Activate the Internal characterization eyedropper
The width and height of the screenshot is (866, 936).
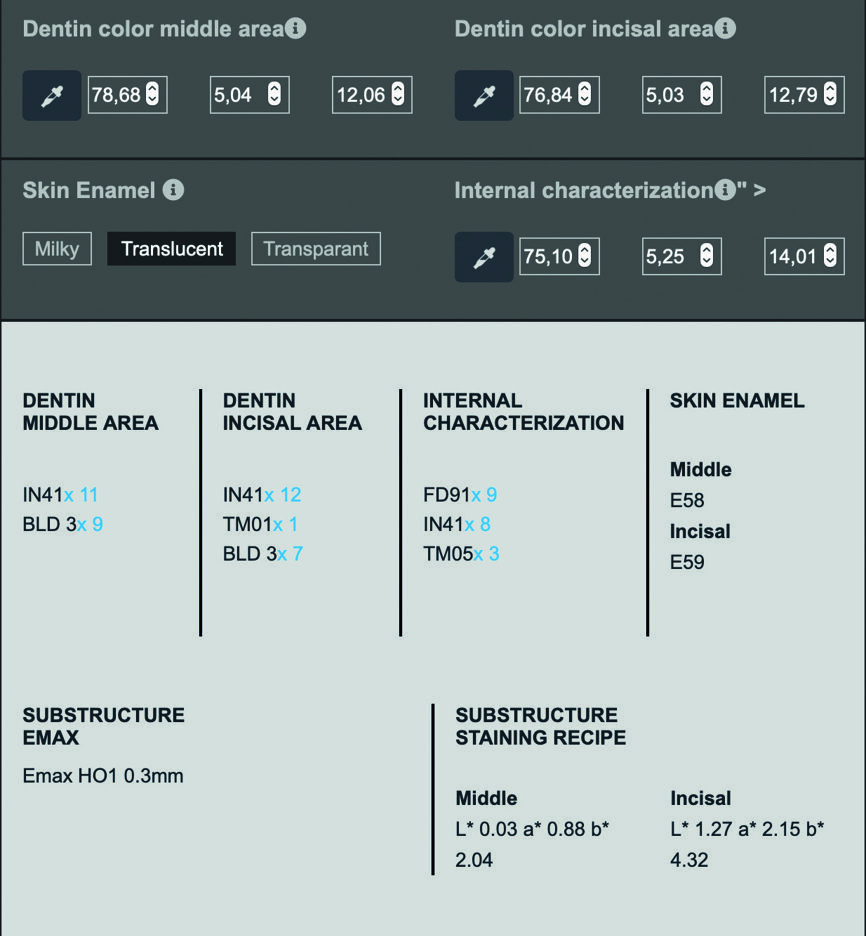coord(484,257)
